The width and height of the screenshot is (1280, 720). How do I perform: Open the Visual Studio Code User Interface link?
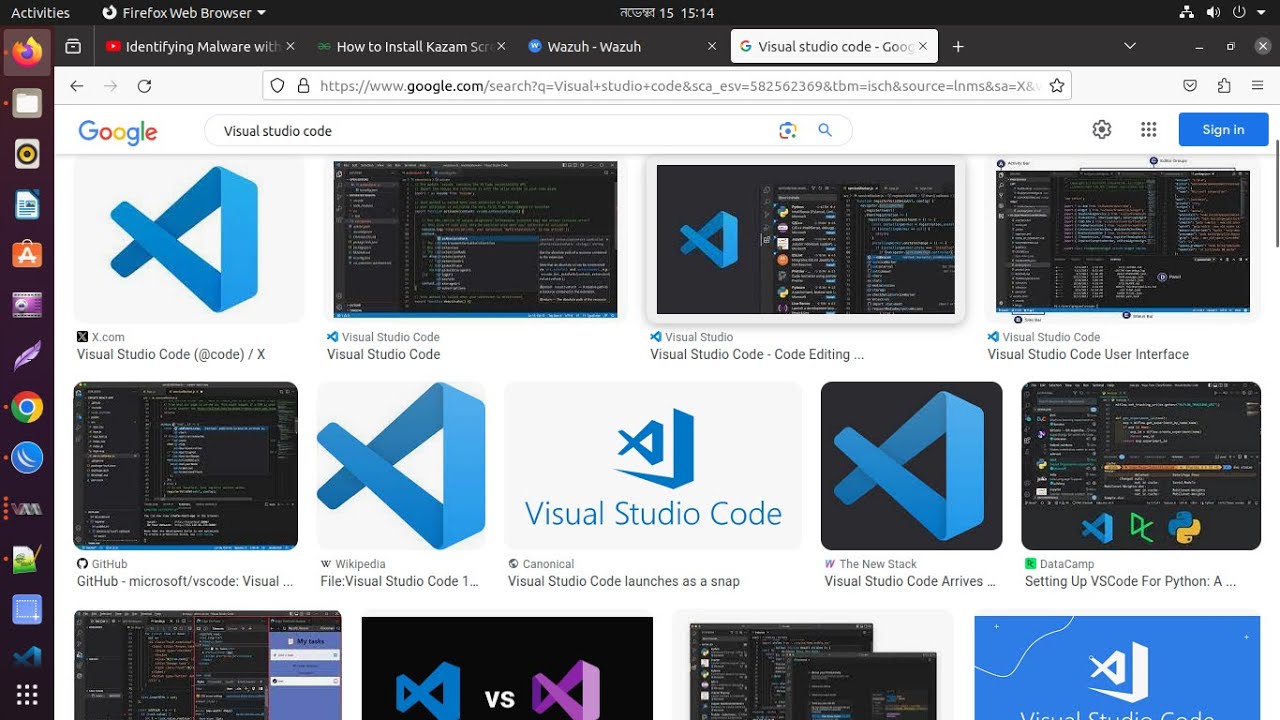(x=1088, y=354)
